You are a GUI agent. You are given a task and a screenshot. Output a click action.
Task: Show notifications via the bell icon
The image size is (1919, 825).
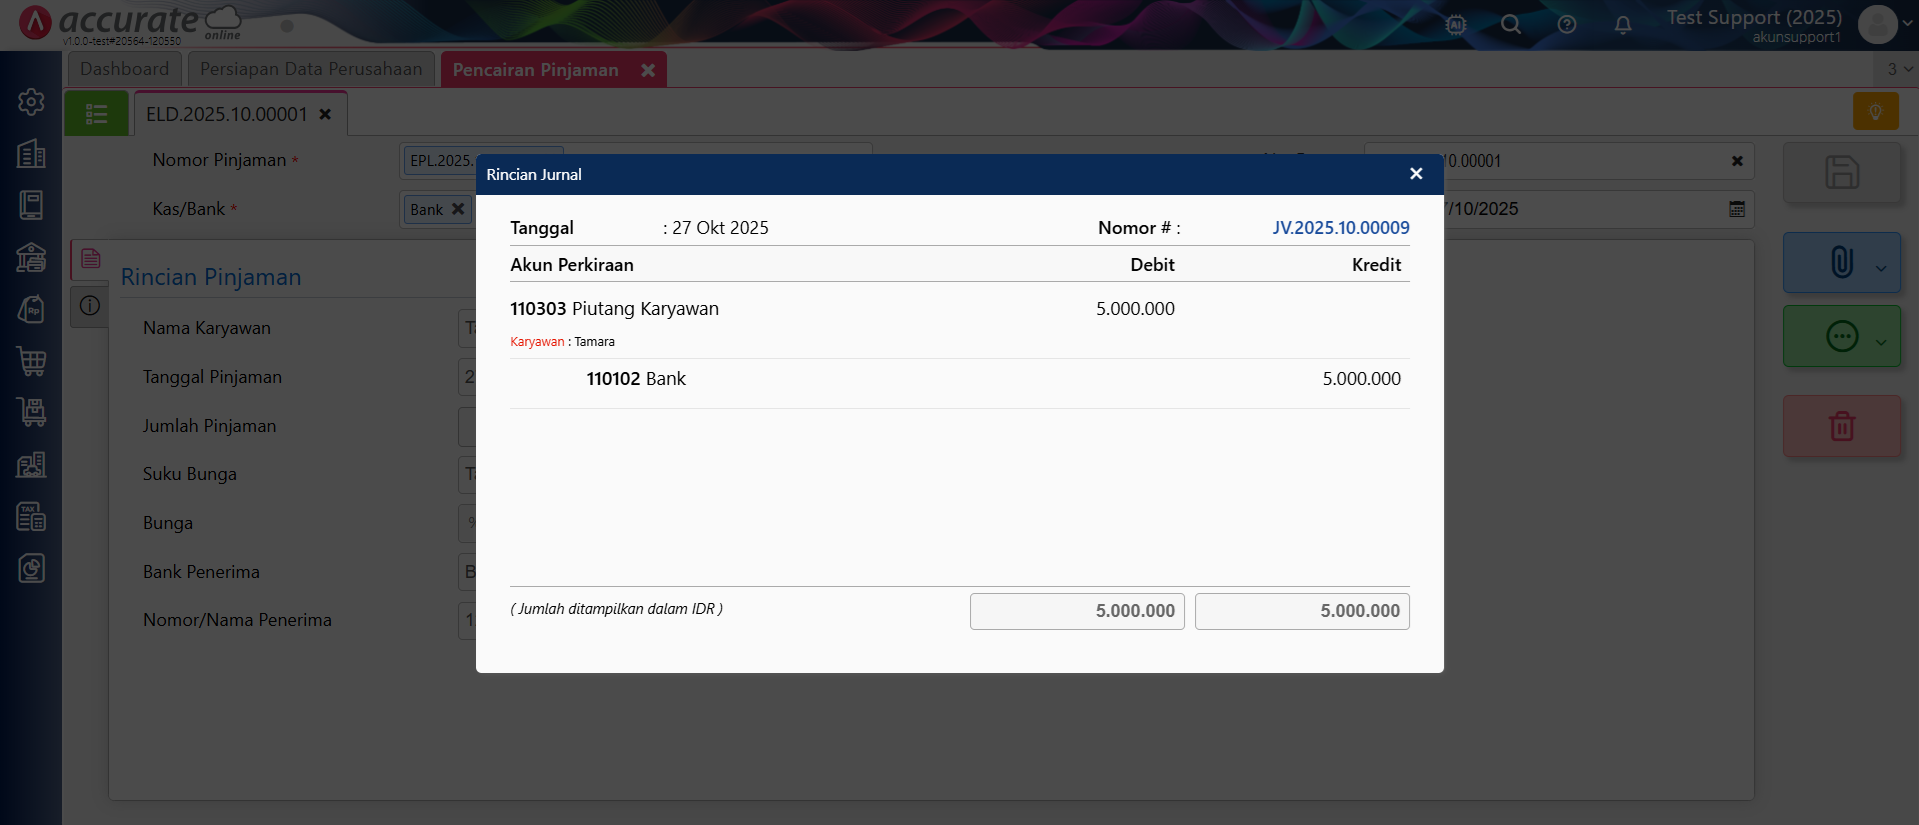[x=1622, y=25]
